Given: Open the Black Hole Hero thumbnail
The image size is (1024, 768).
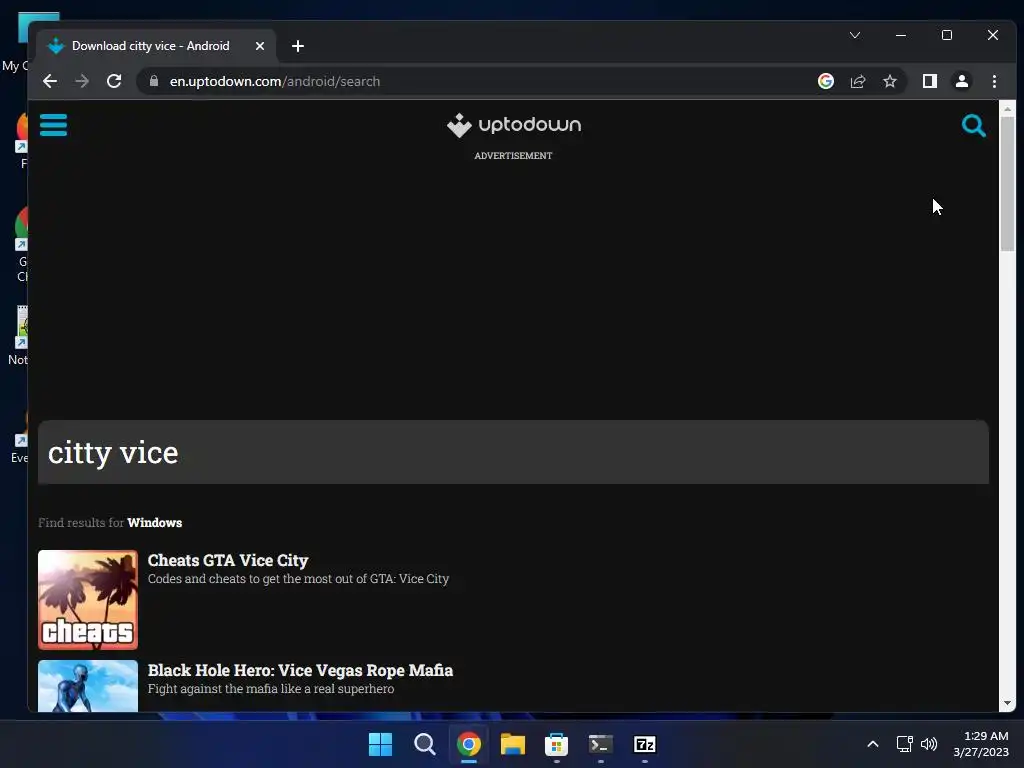Looking at the screenshot, I should pyautogui.click(x=88, y=686).
